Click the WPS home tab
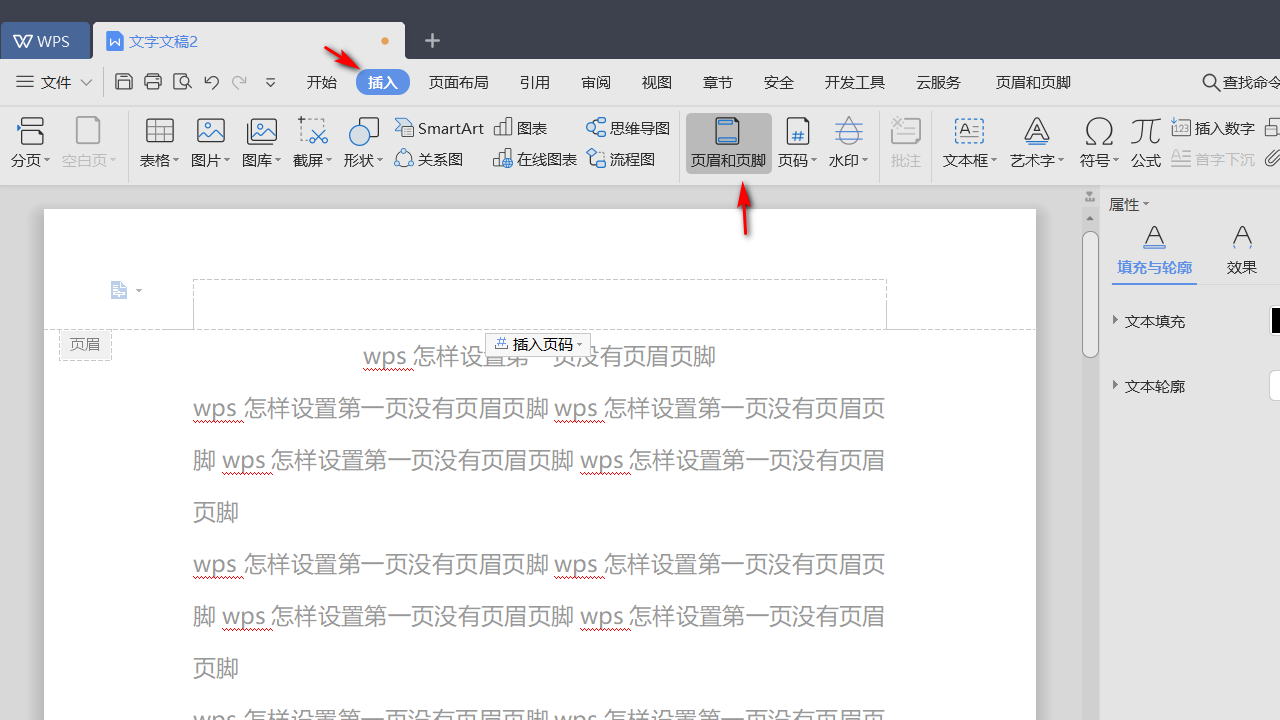1280x720 pixels. 45,41
